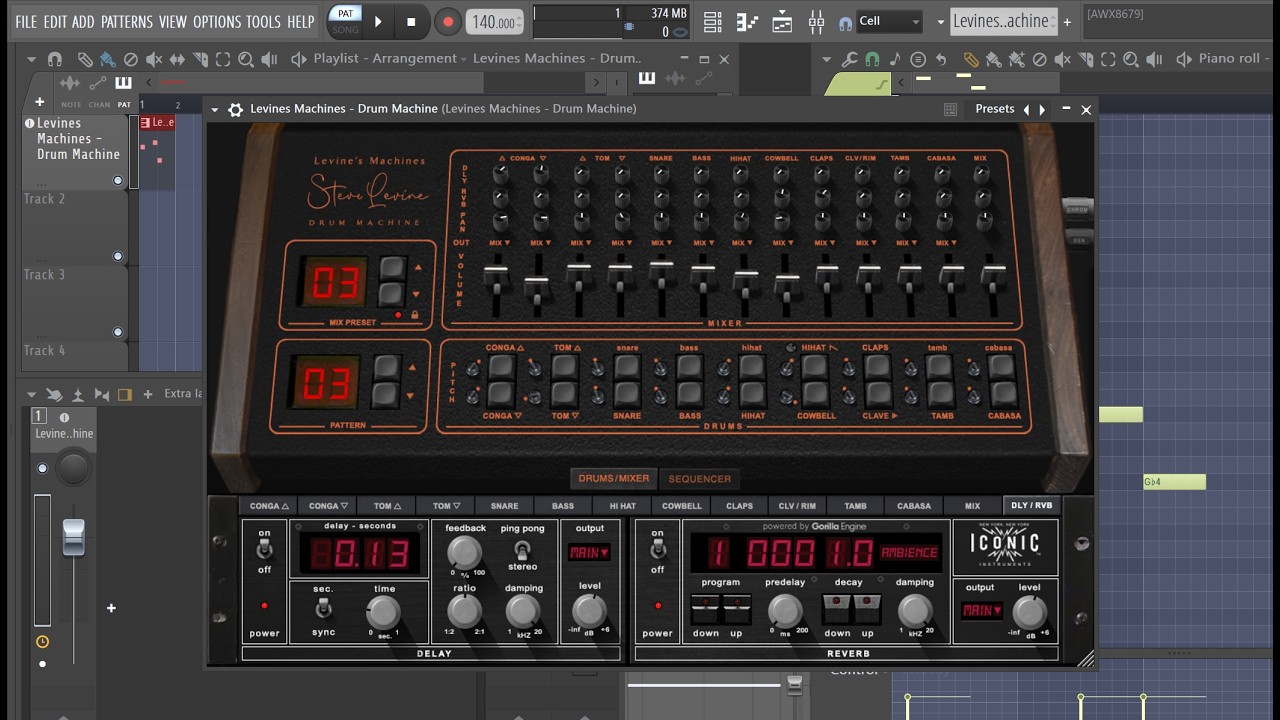Open delay output MAIN dropdown
Screen dimensions: 1280x720
coord(590,552)
